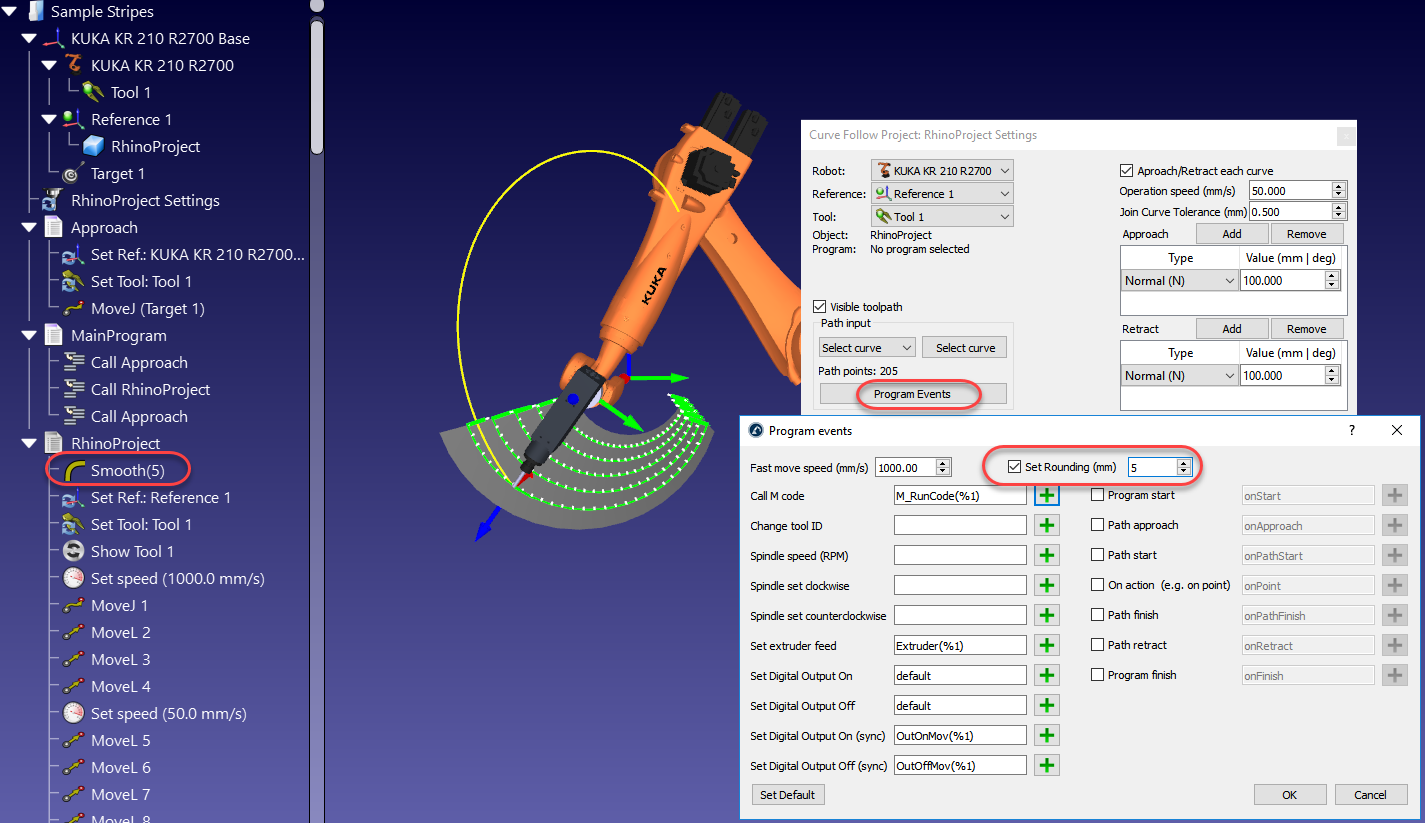
Task: Collapse the MainProgram tree node
Action: [31, 336]
